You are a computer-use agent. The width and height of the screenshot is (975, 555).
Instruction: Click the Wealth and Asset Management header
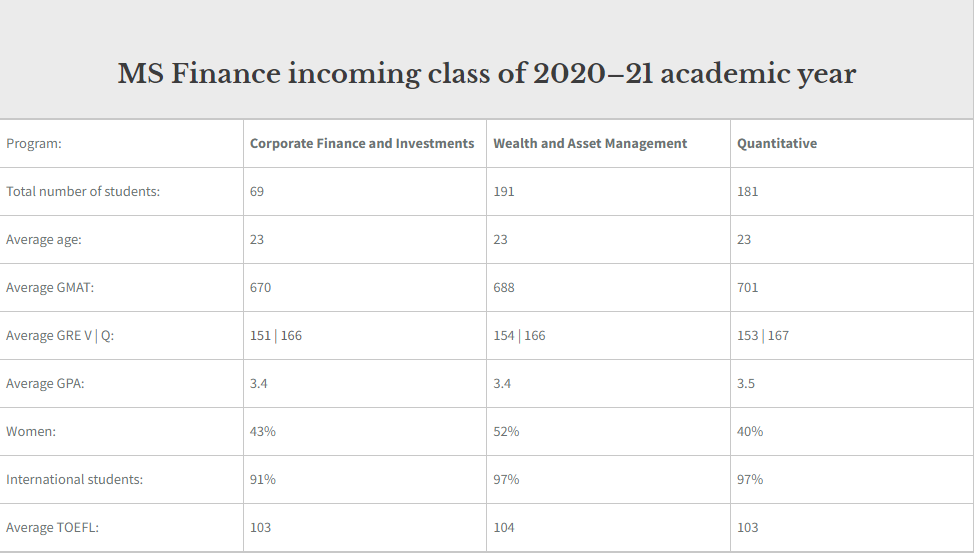[590, 144]
